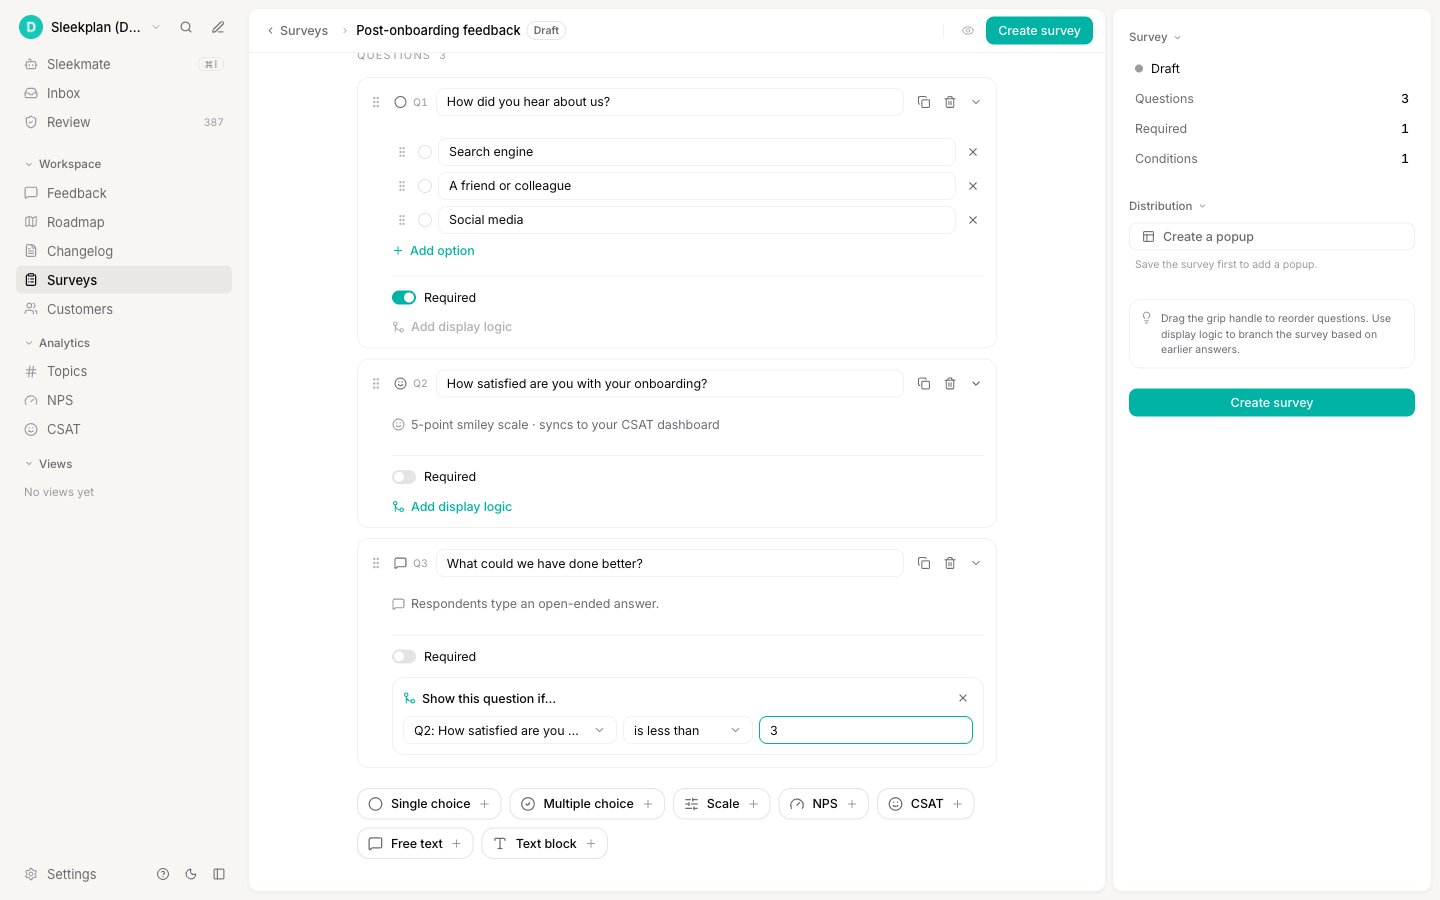Remove the A friend or colleague option
Image resolution: width=1440 pixels, height=900 pixels.
coord(973,186)
